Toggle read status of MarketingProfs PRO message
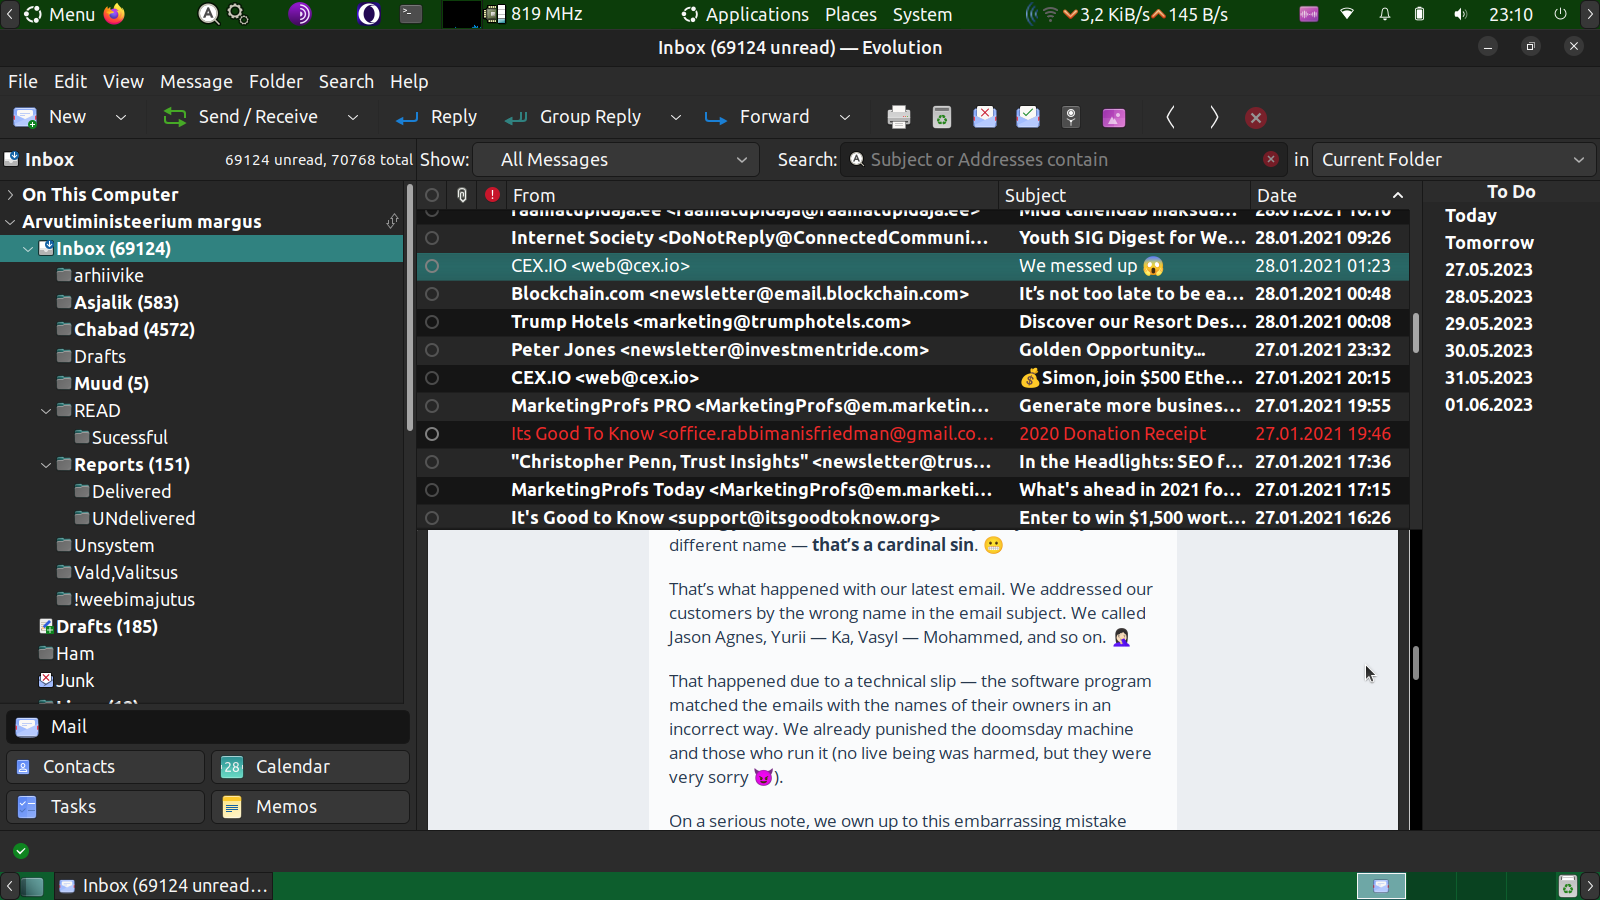Screen dimensions: 1600x900 point(432,406)
